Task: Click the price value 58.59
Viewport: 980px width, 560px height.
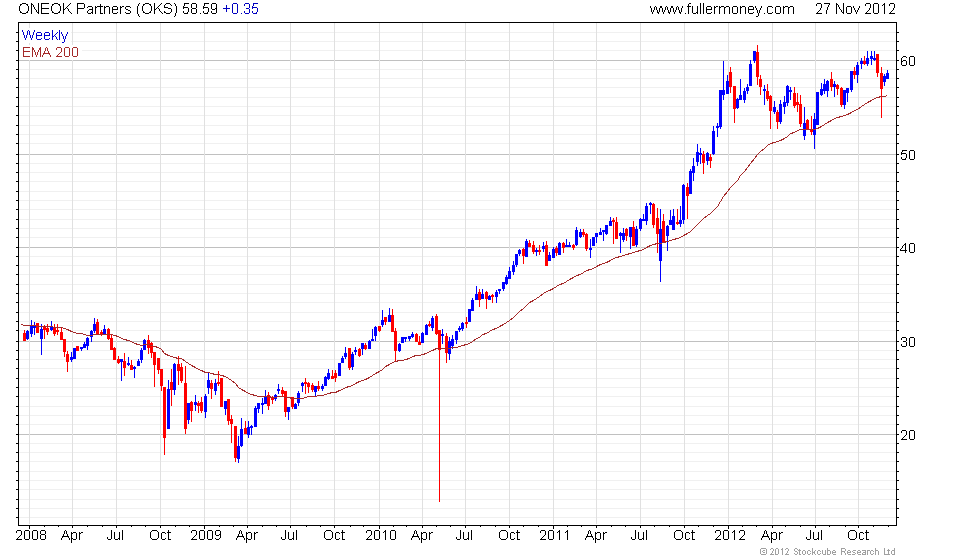Action: 200,9
